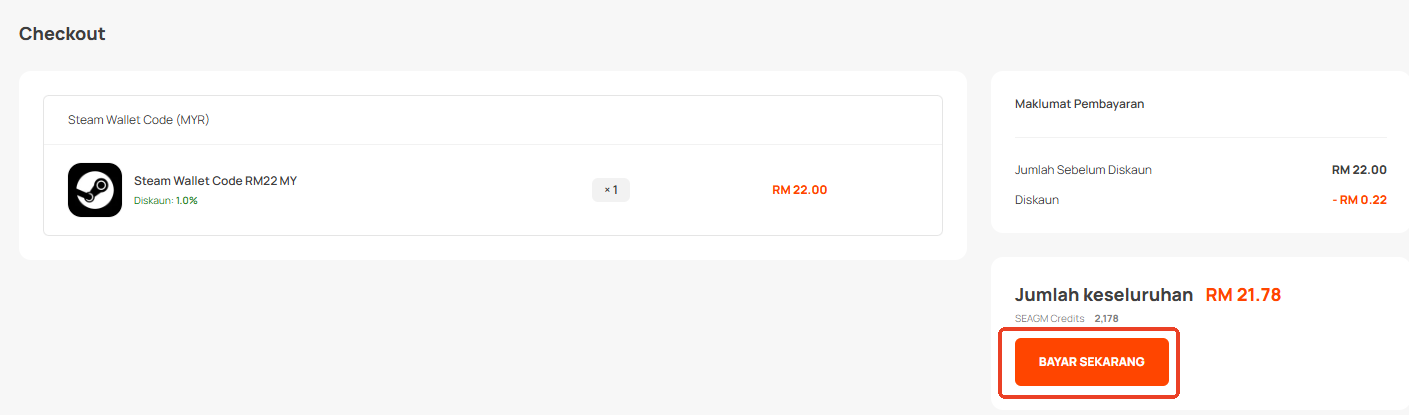Click the ×1 quantity badge
Screen dimensions: 1409x415
(611, 190)
